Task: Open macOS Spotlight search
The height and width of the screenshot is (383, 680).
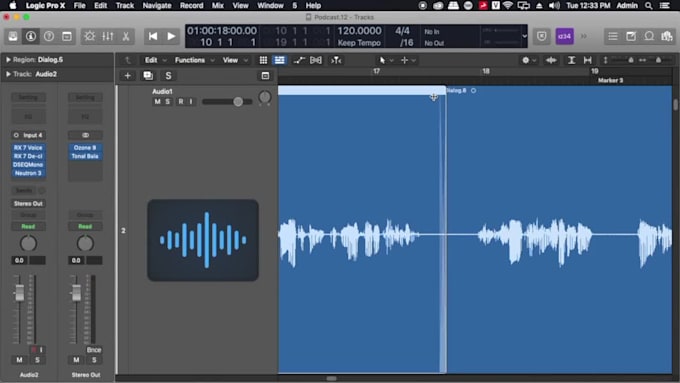Action: point(648,6)
